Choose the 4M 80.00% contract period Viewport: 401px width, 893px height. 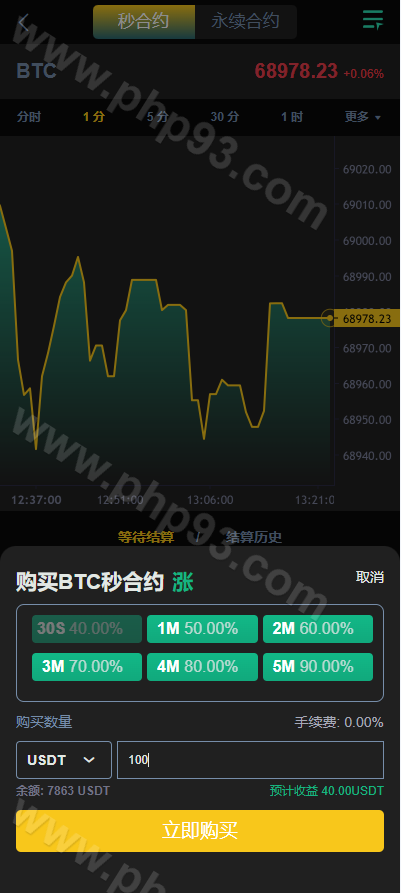[202, 667]
